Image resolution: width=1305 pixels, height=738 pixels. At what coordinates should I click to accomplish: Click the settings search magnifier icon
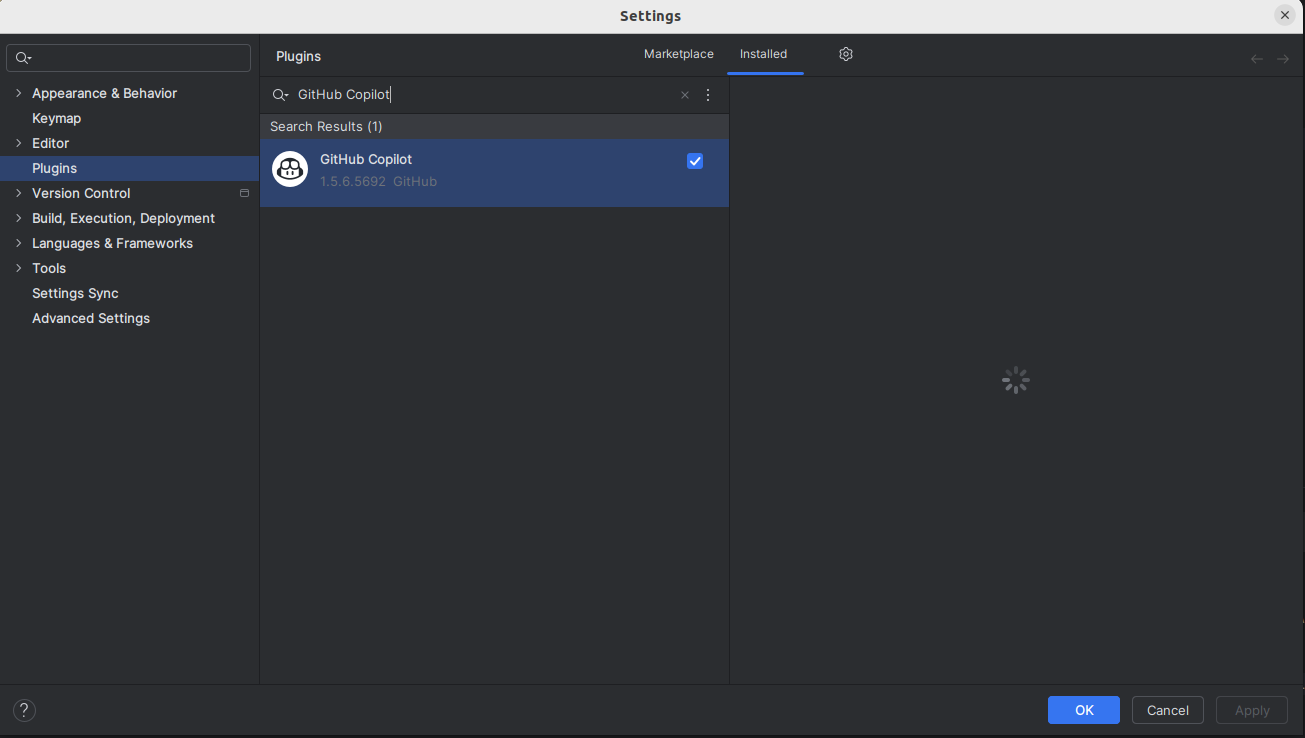23,58
